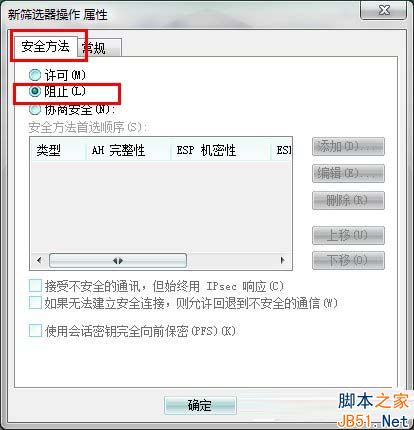
Task: Click right arrow of horizontal scrollbar
Action: (x=282, y=260)
